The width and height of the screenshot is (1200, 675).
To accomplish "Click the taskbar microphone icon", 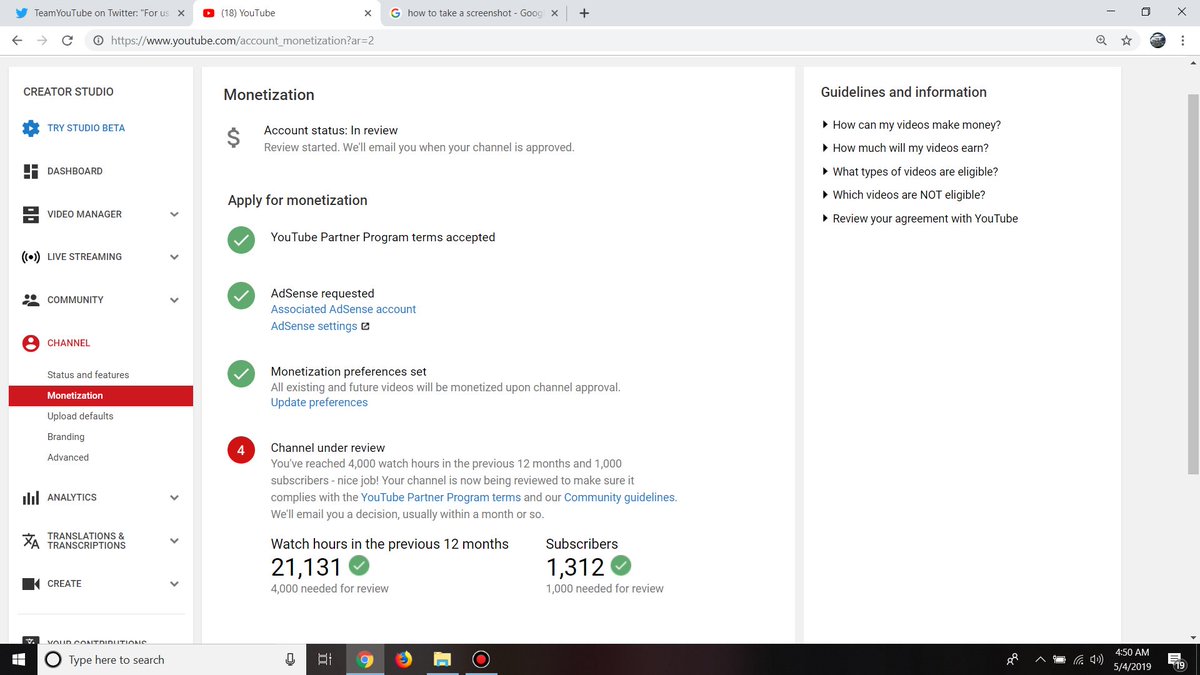I will tap(290, 659).
